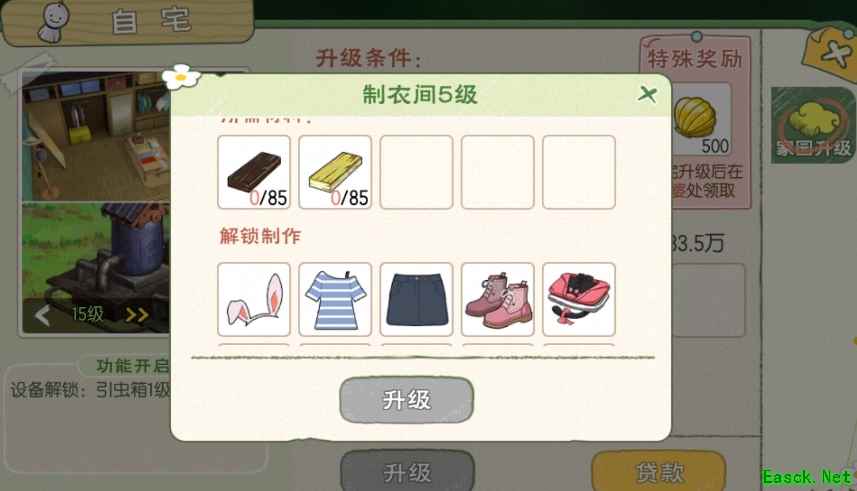This screenshot has width=857, height=491.
Task: Go to previous level with left arrow
Action: click(x=43, y=315)
